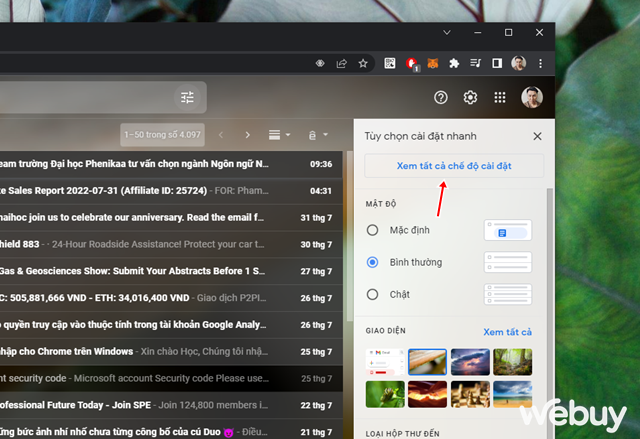Select the Mặc định density option

pyautogui.click(x=372, y=230)
